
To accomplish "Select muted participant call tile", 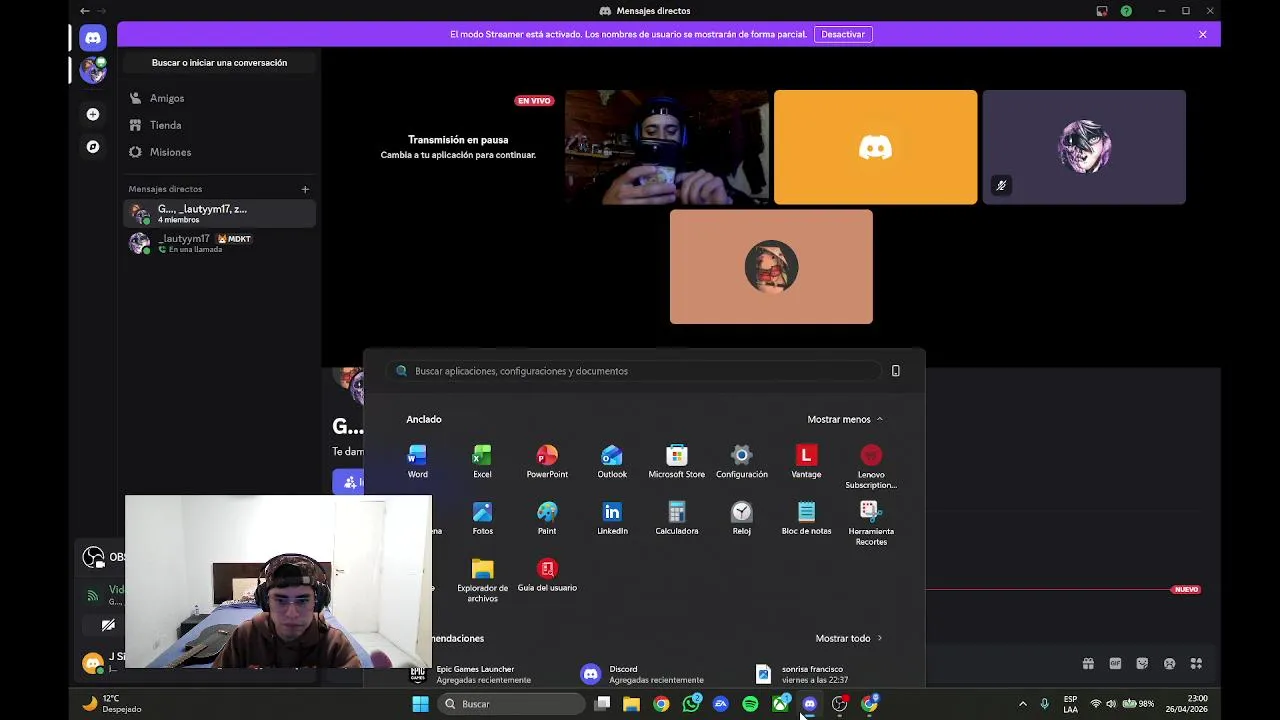I will [1084, 147].
